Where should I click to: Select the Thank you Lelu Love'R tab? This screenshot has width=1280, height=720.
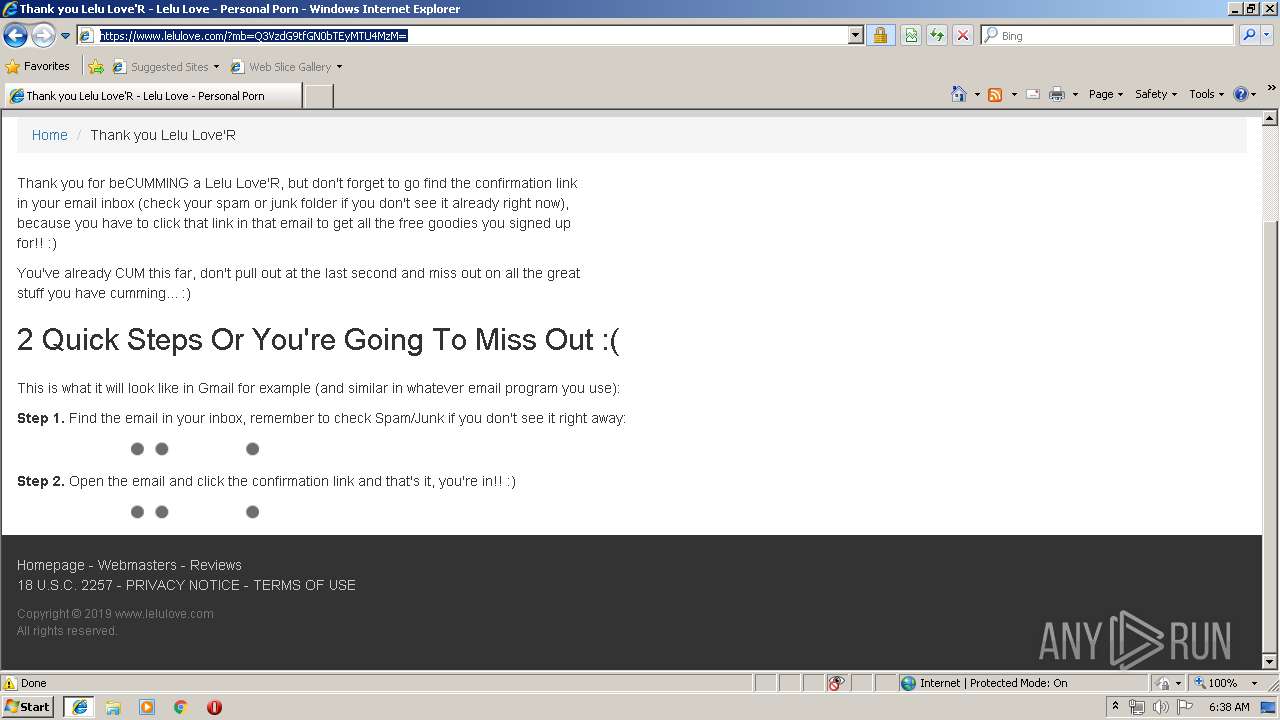[x=152, y=96]
